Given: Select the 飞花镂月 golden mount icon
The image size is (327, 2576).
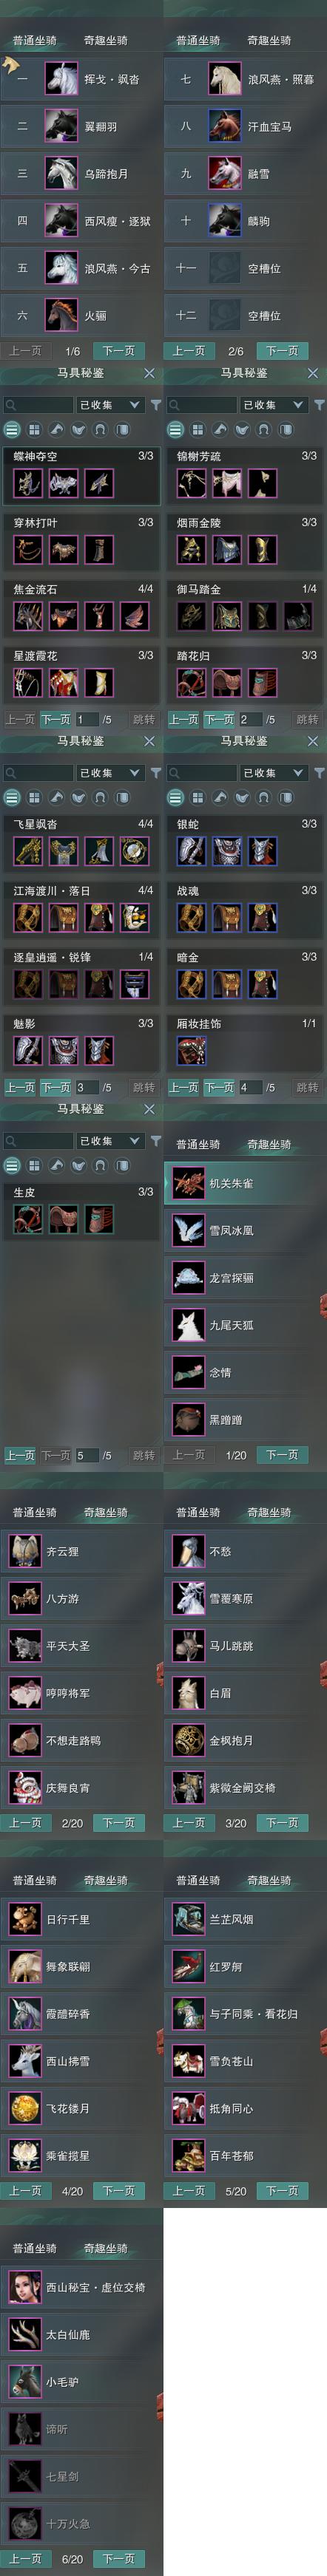Looking at the screenshot, I should 25,2108.
